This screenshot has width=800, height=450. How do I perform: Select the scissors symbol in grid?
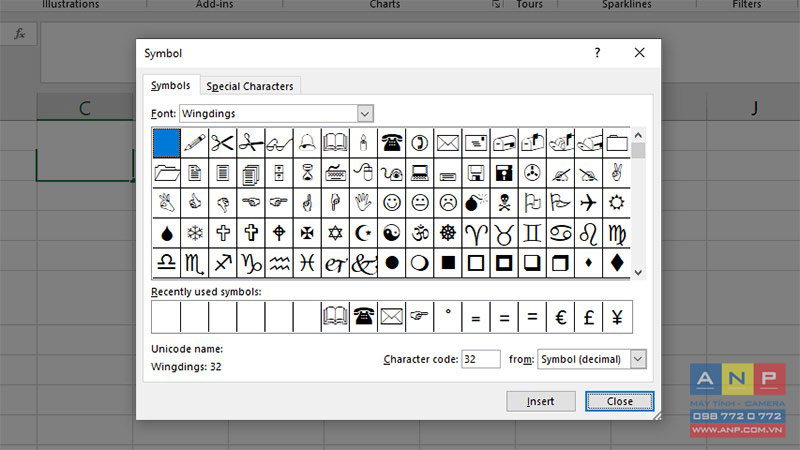point(222,143)
